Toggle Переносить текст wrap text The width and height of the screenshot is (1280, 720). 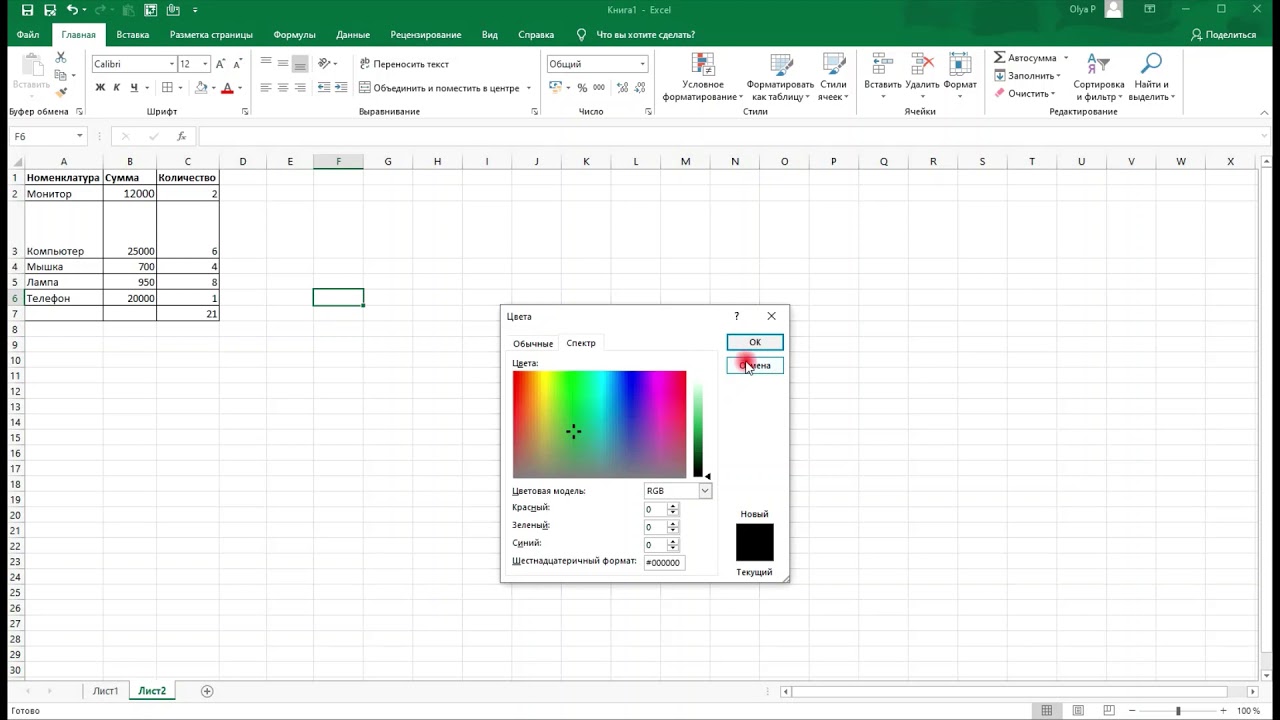[404, 64]
